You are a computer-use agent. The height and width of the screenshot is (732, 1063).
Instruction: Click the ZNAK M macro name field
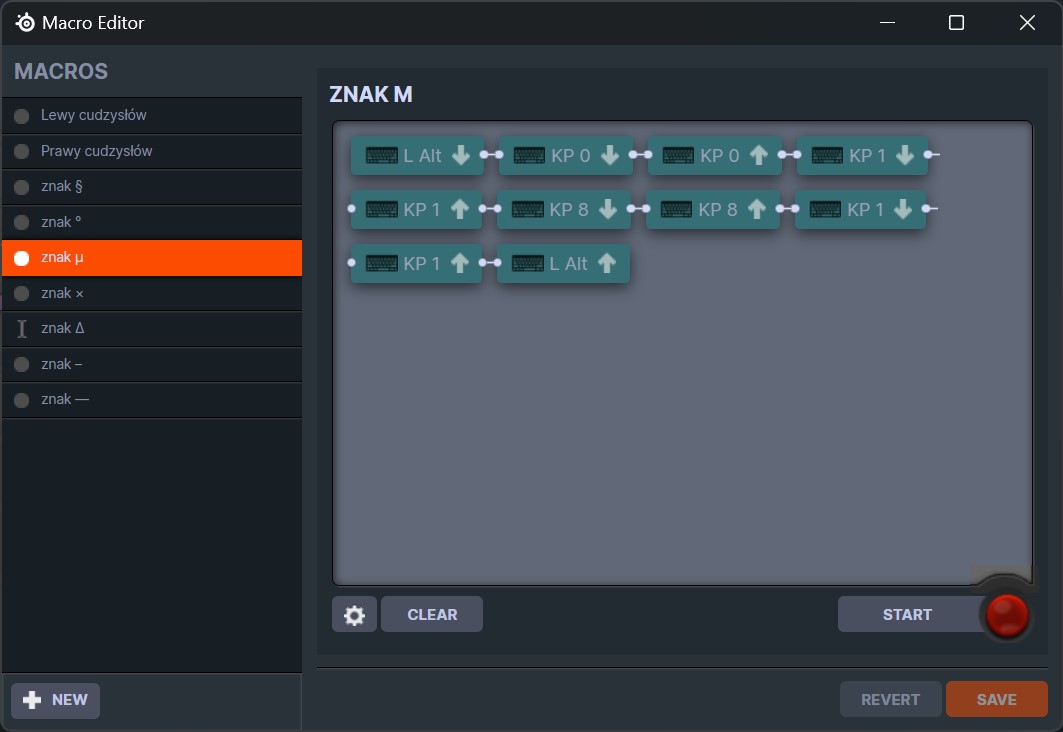click(x=371, y=95)
